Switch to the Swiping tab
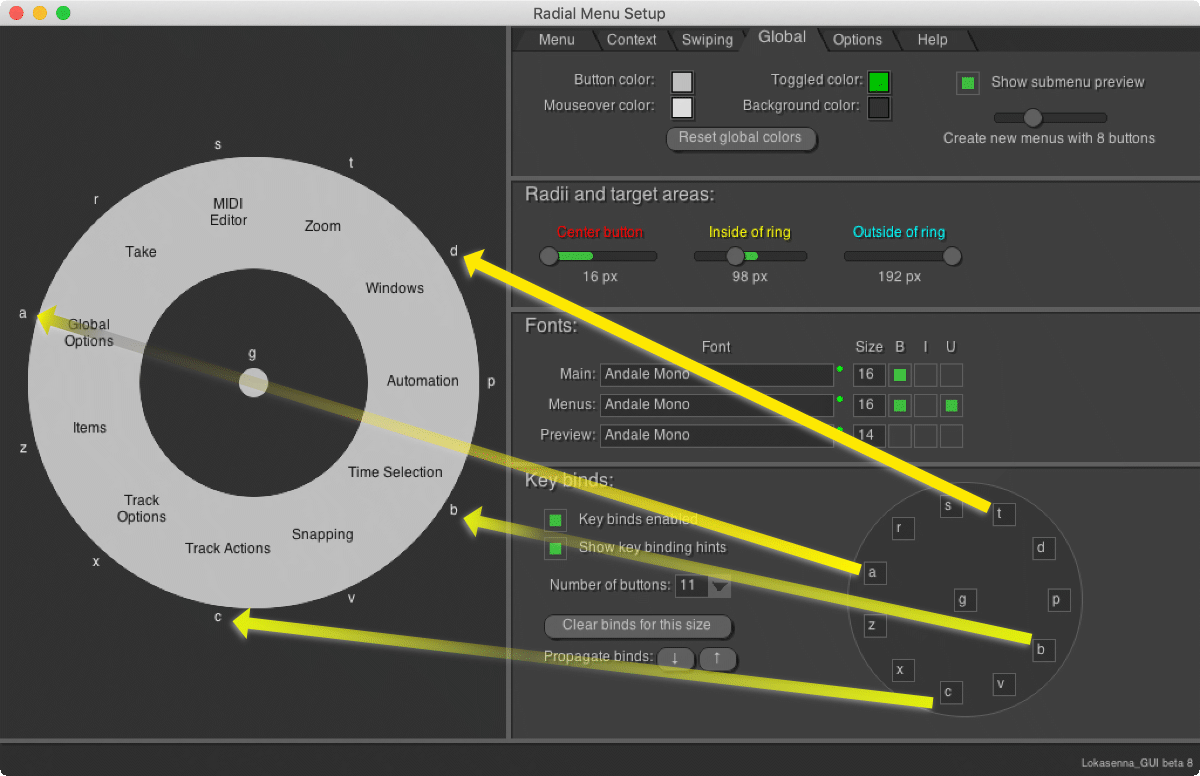 coord(707,40)
